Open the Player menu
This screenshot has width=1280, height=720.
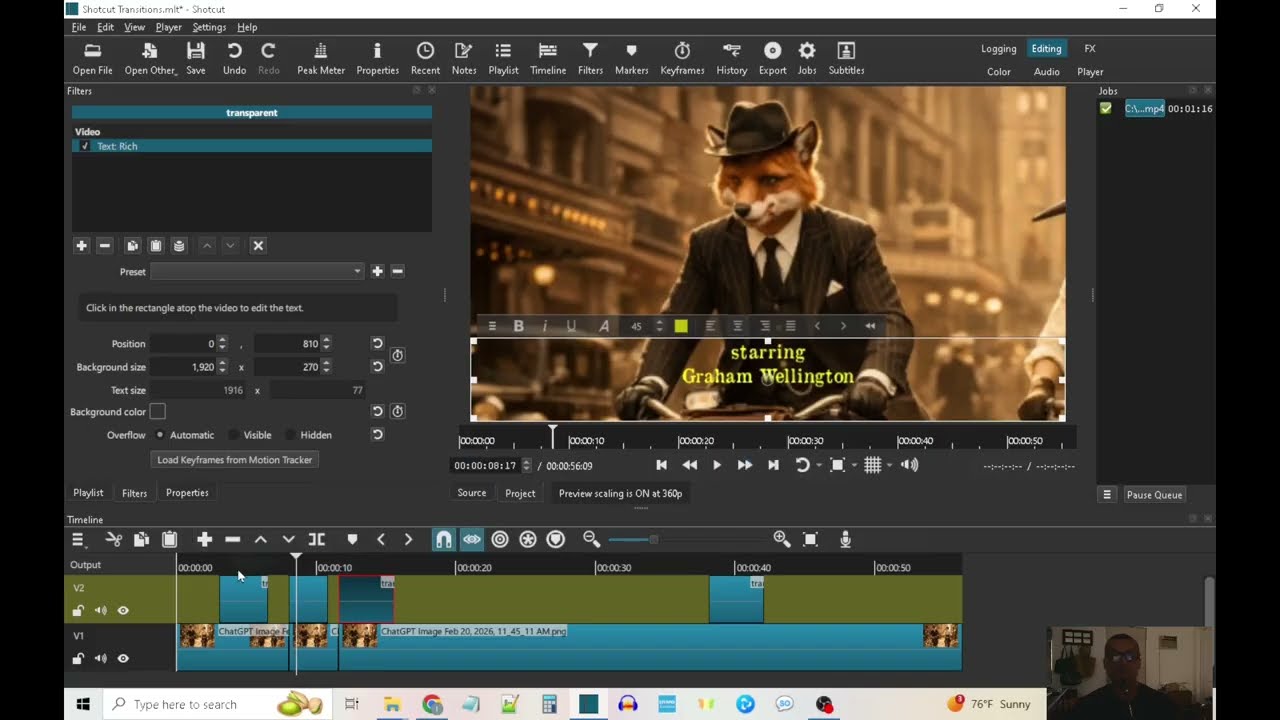168,27
